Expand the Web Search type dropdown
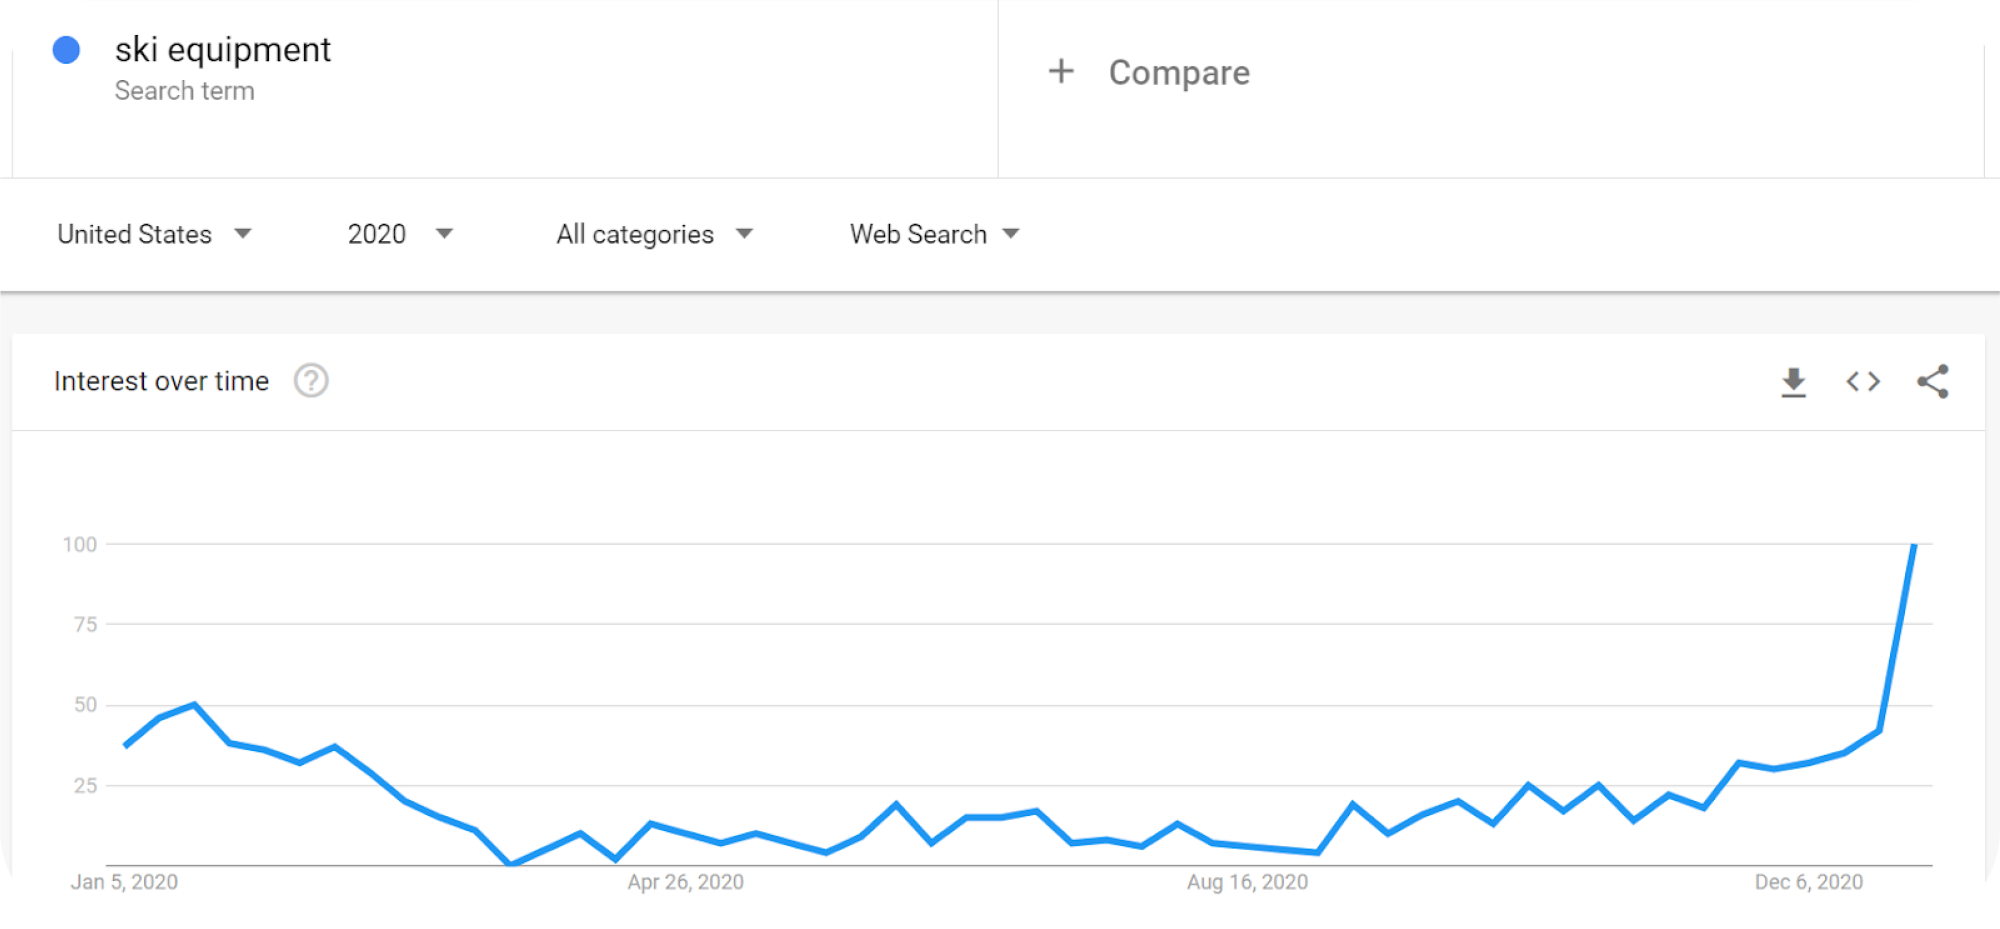Viewport: 2000px width, 929px height. click(x=934, y=234)
